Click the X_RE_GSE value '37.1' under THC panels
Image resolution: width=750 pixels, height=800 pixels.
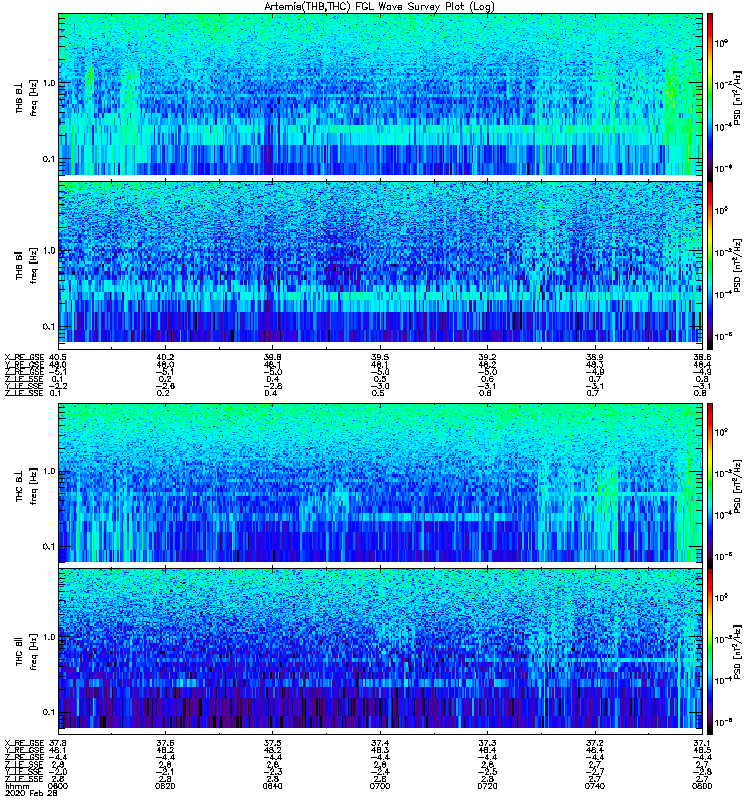702,743
